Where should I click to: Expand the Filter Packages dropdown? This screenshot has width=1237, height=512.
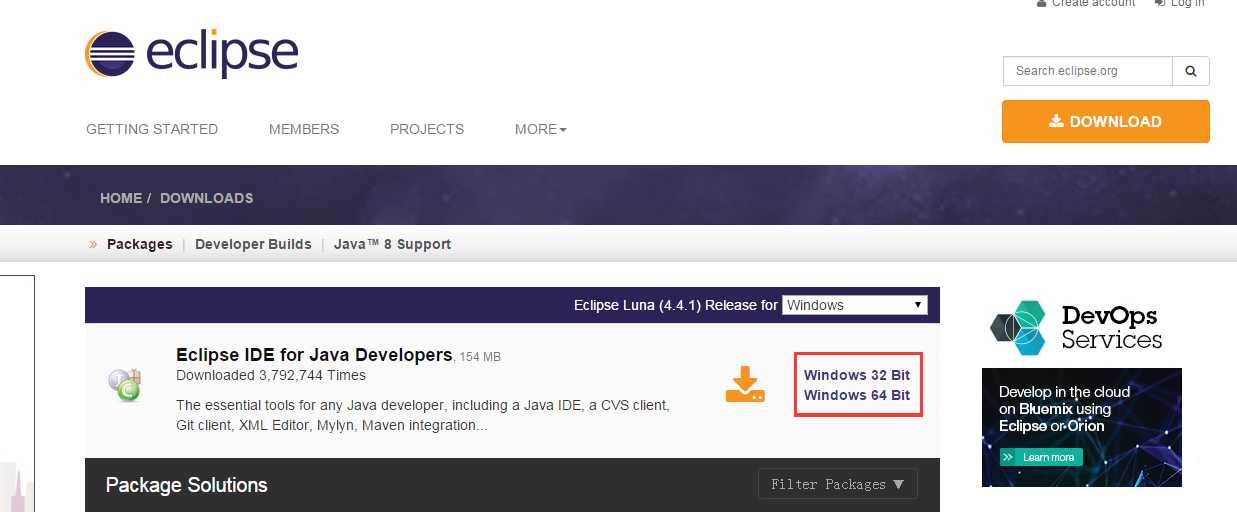pyautogui.click(x=838, y=484)
